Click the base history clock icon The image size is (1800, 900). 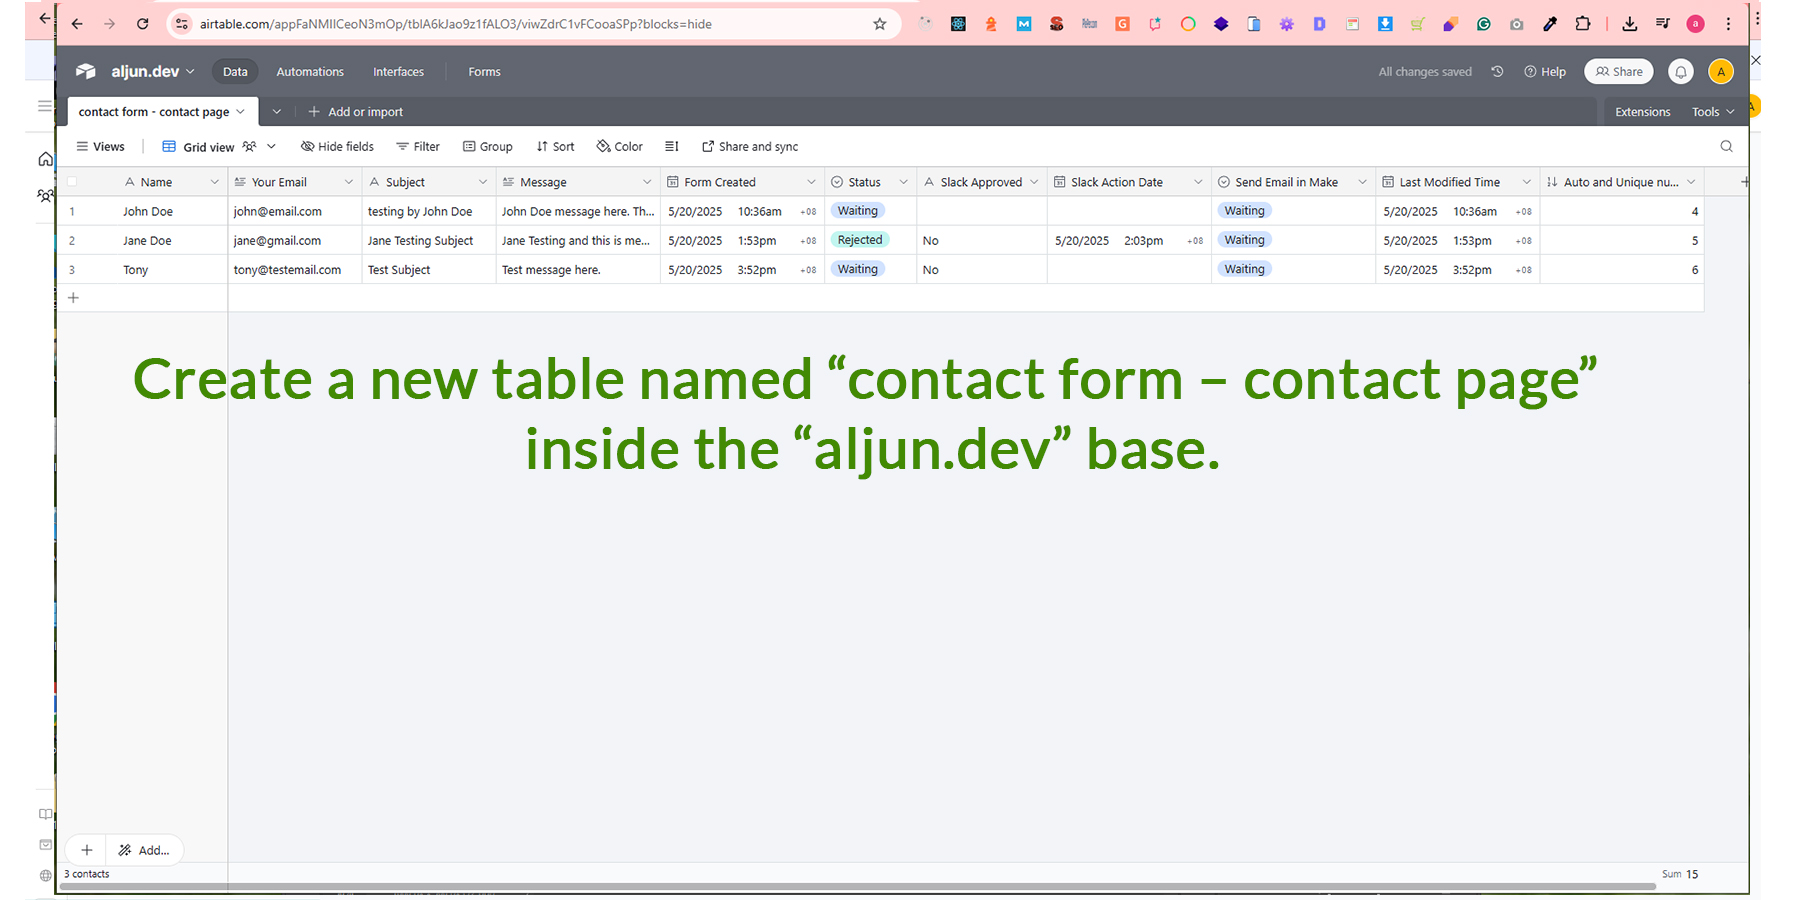1497,72
